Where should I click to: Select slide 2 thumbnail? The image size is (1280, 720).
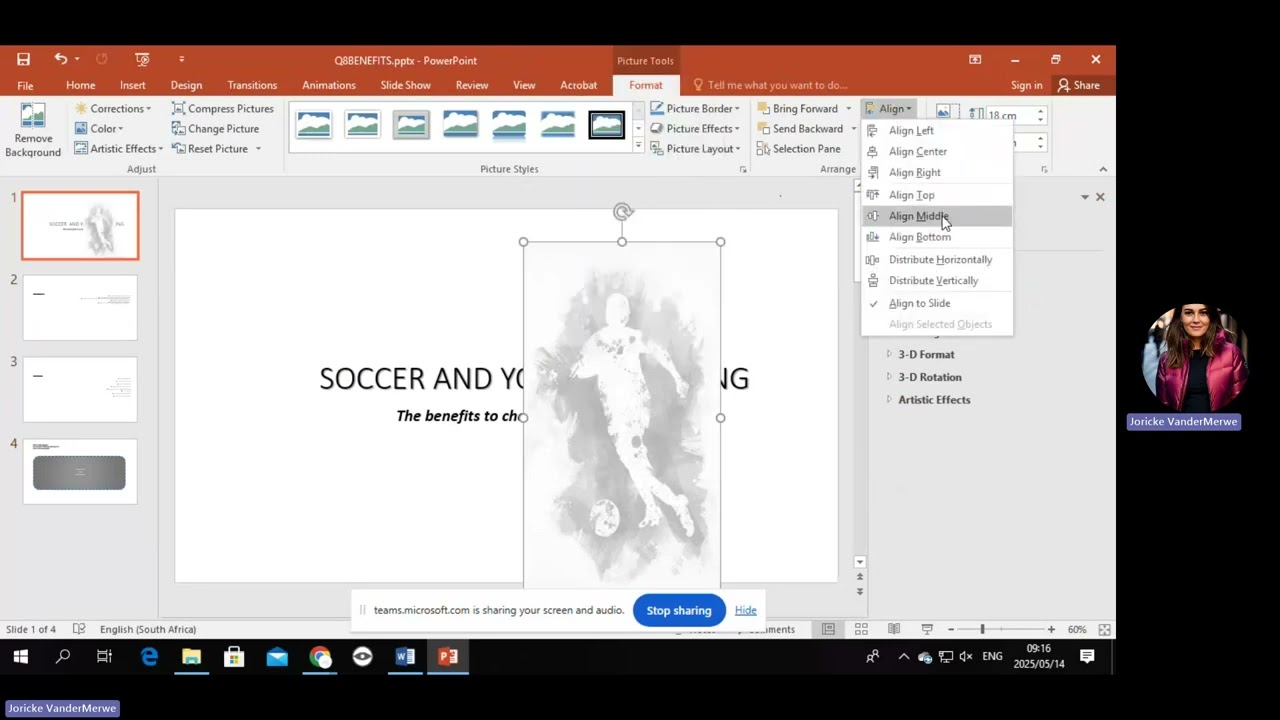coord(80,307)
